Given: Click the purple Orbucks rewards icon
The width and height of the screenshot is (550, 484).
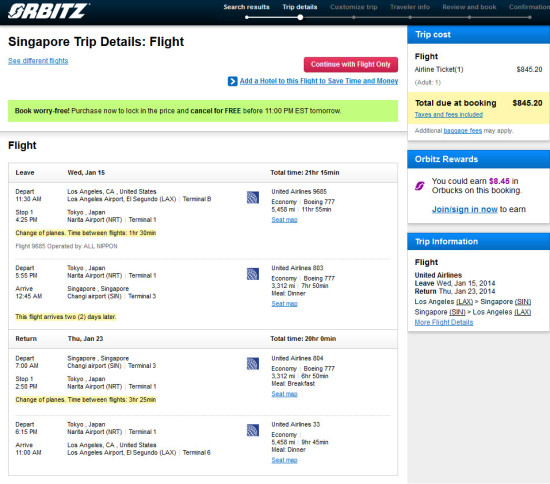Looking at the screenshot, I should [x=420, y=186].
